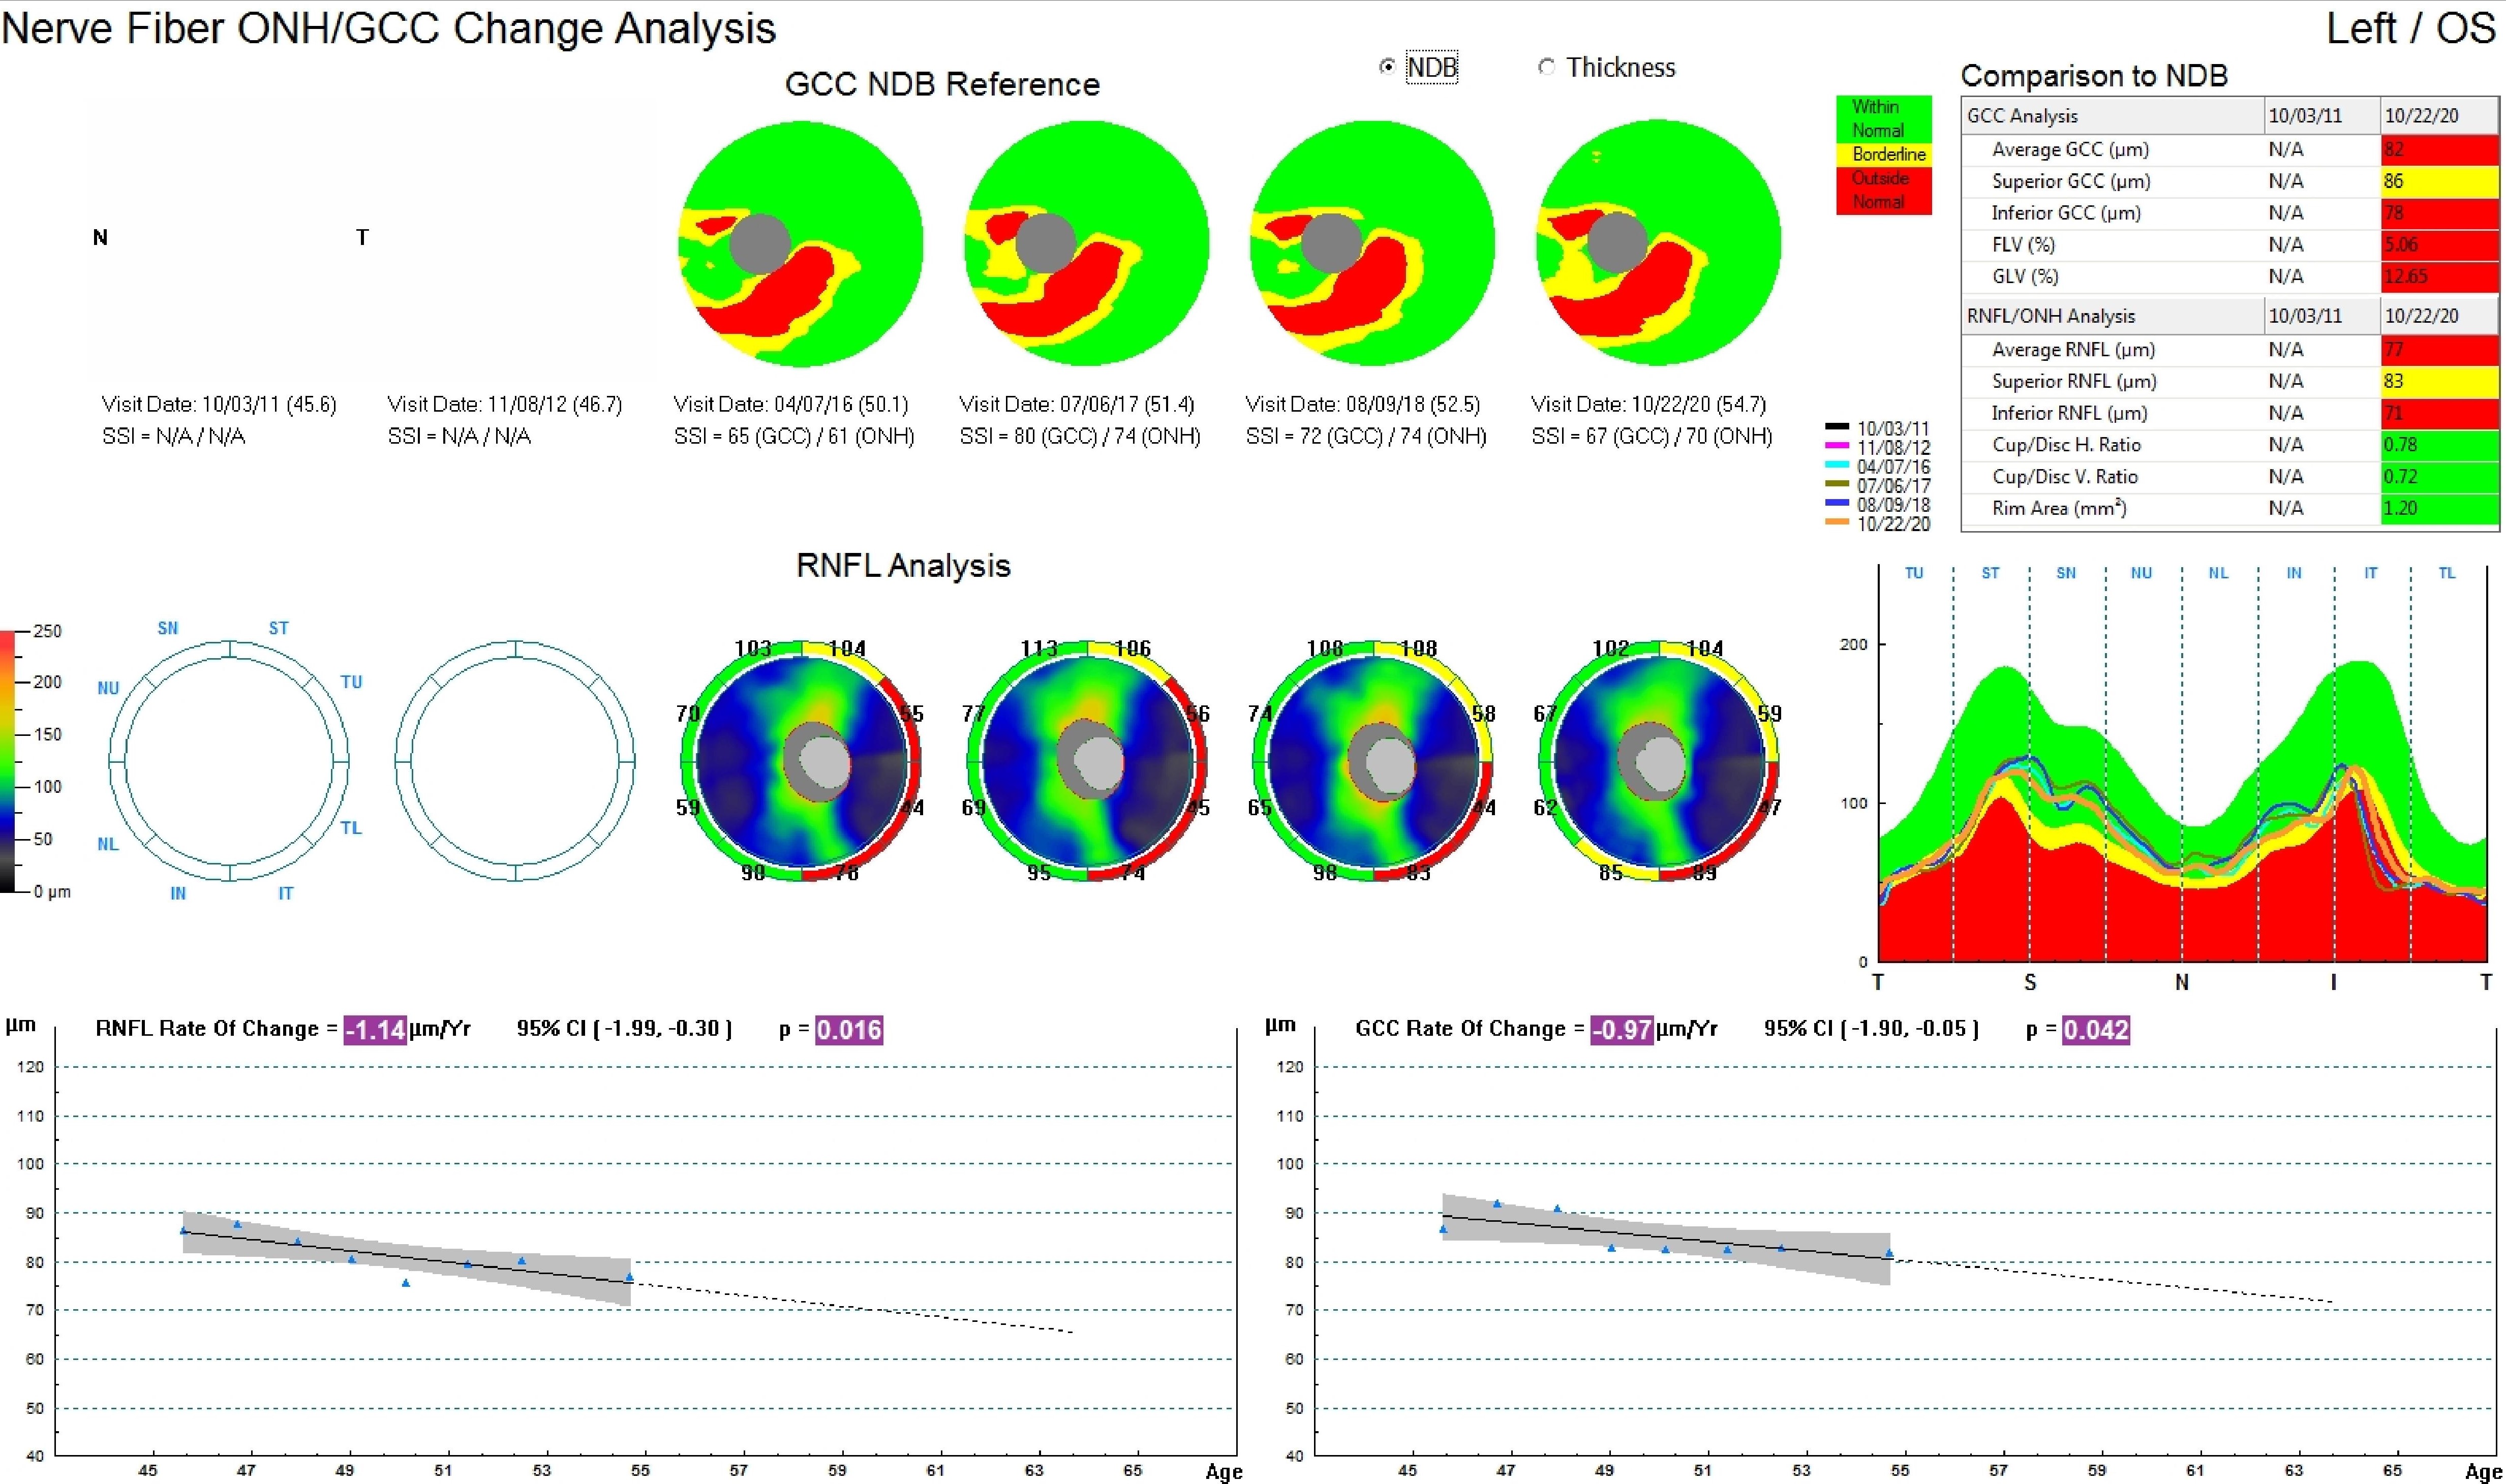The image size is (2506, 1484).
Task: Click the SSI = 80 (GCC) / 74 (ONH) text
Action: 1080,437
